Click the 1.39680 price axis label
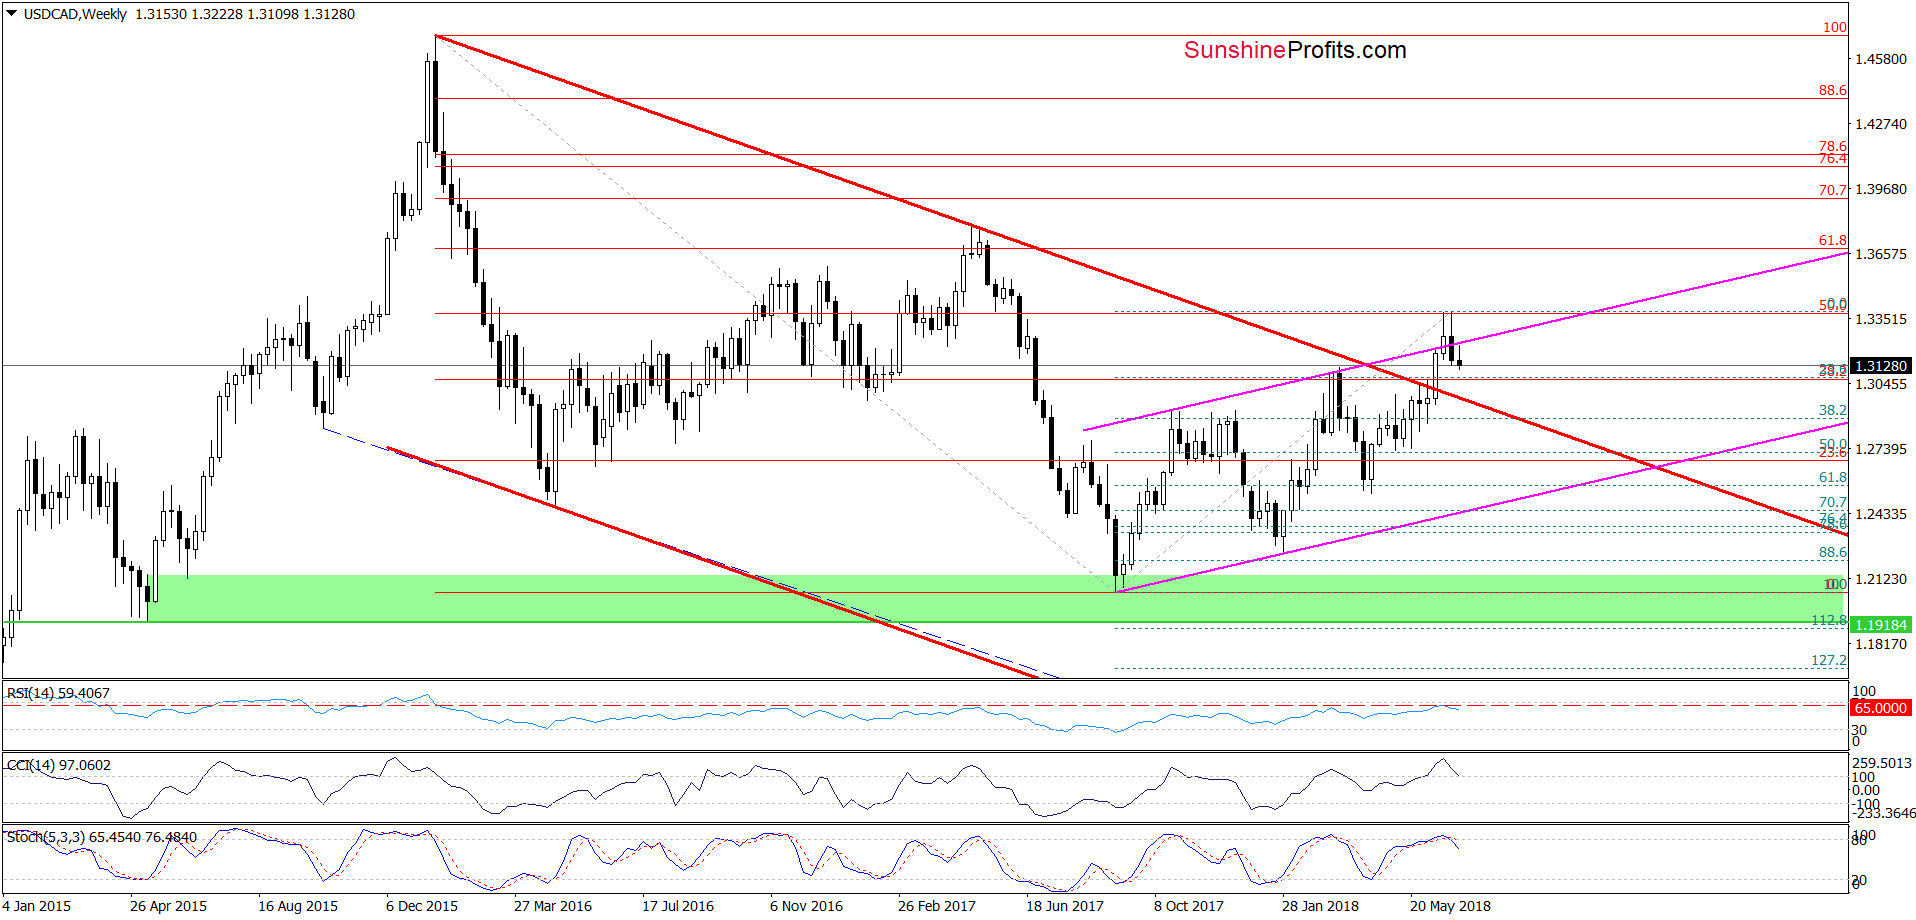 [1881, 189]
